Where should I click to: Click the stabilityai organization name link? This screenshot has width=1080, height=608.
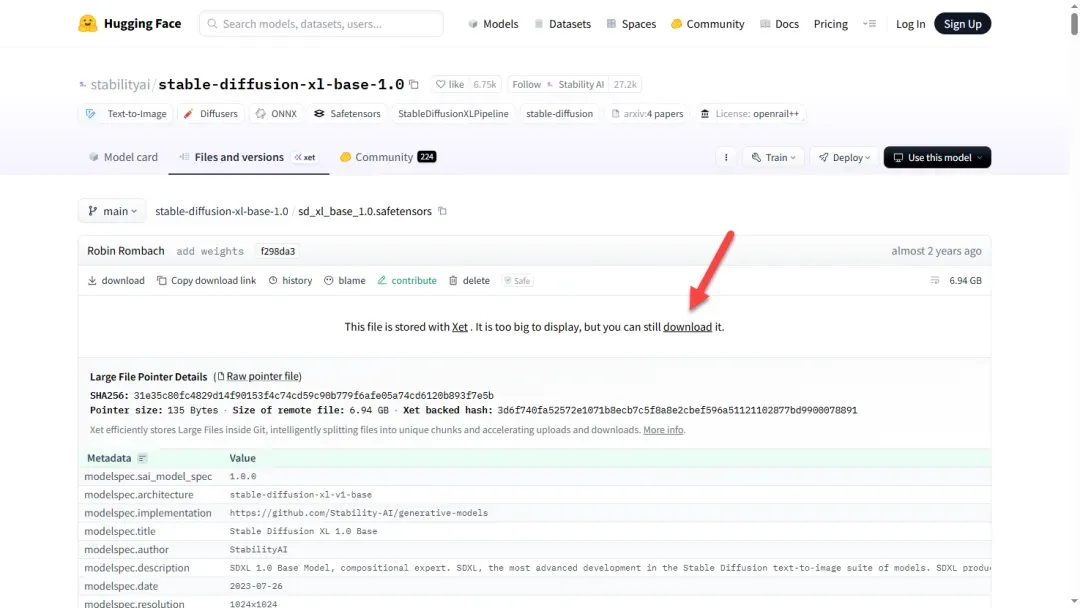coord(120,85)
